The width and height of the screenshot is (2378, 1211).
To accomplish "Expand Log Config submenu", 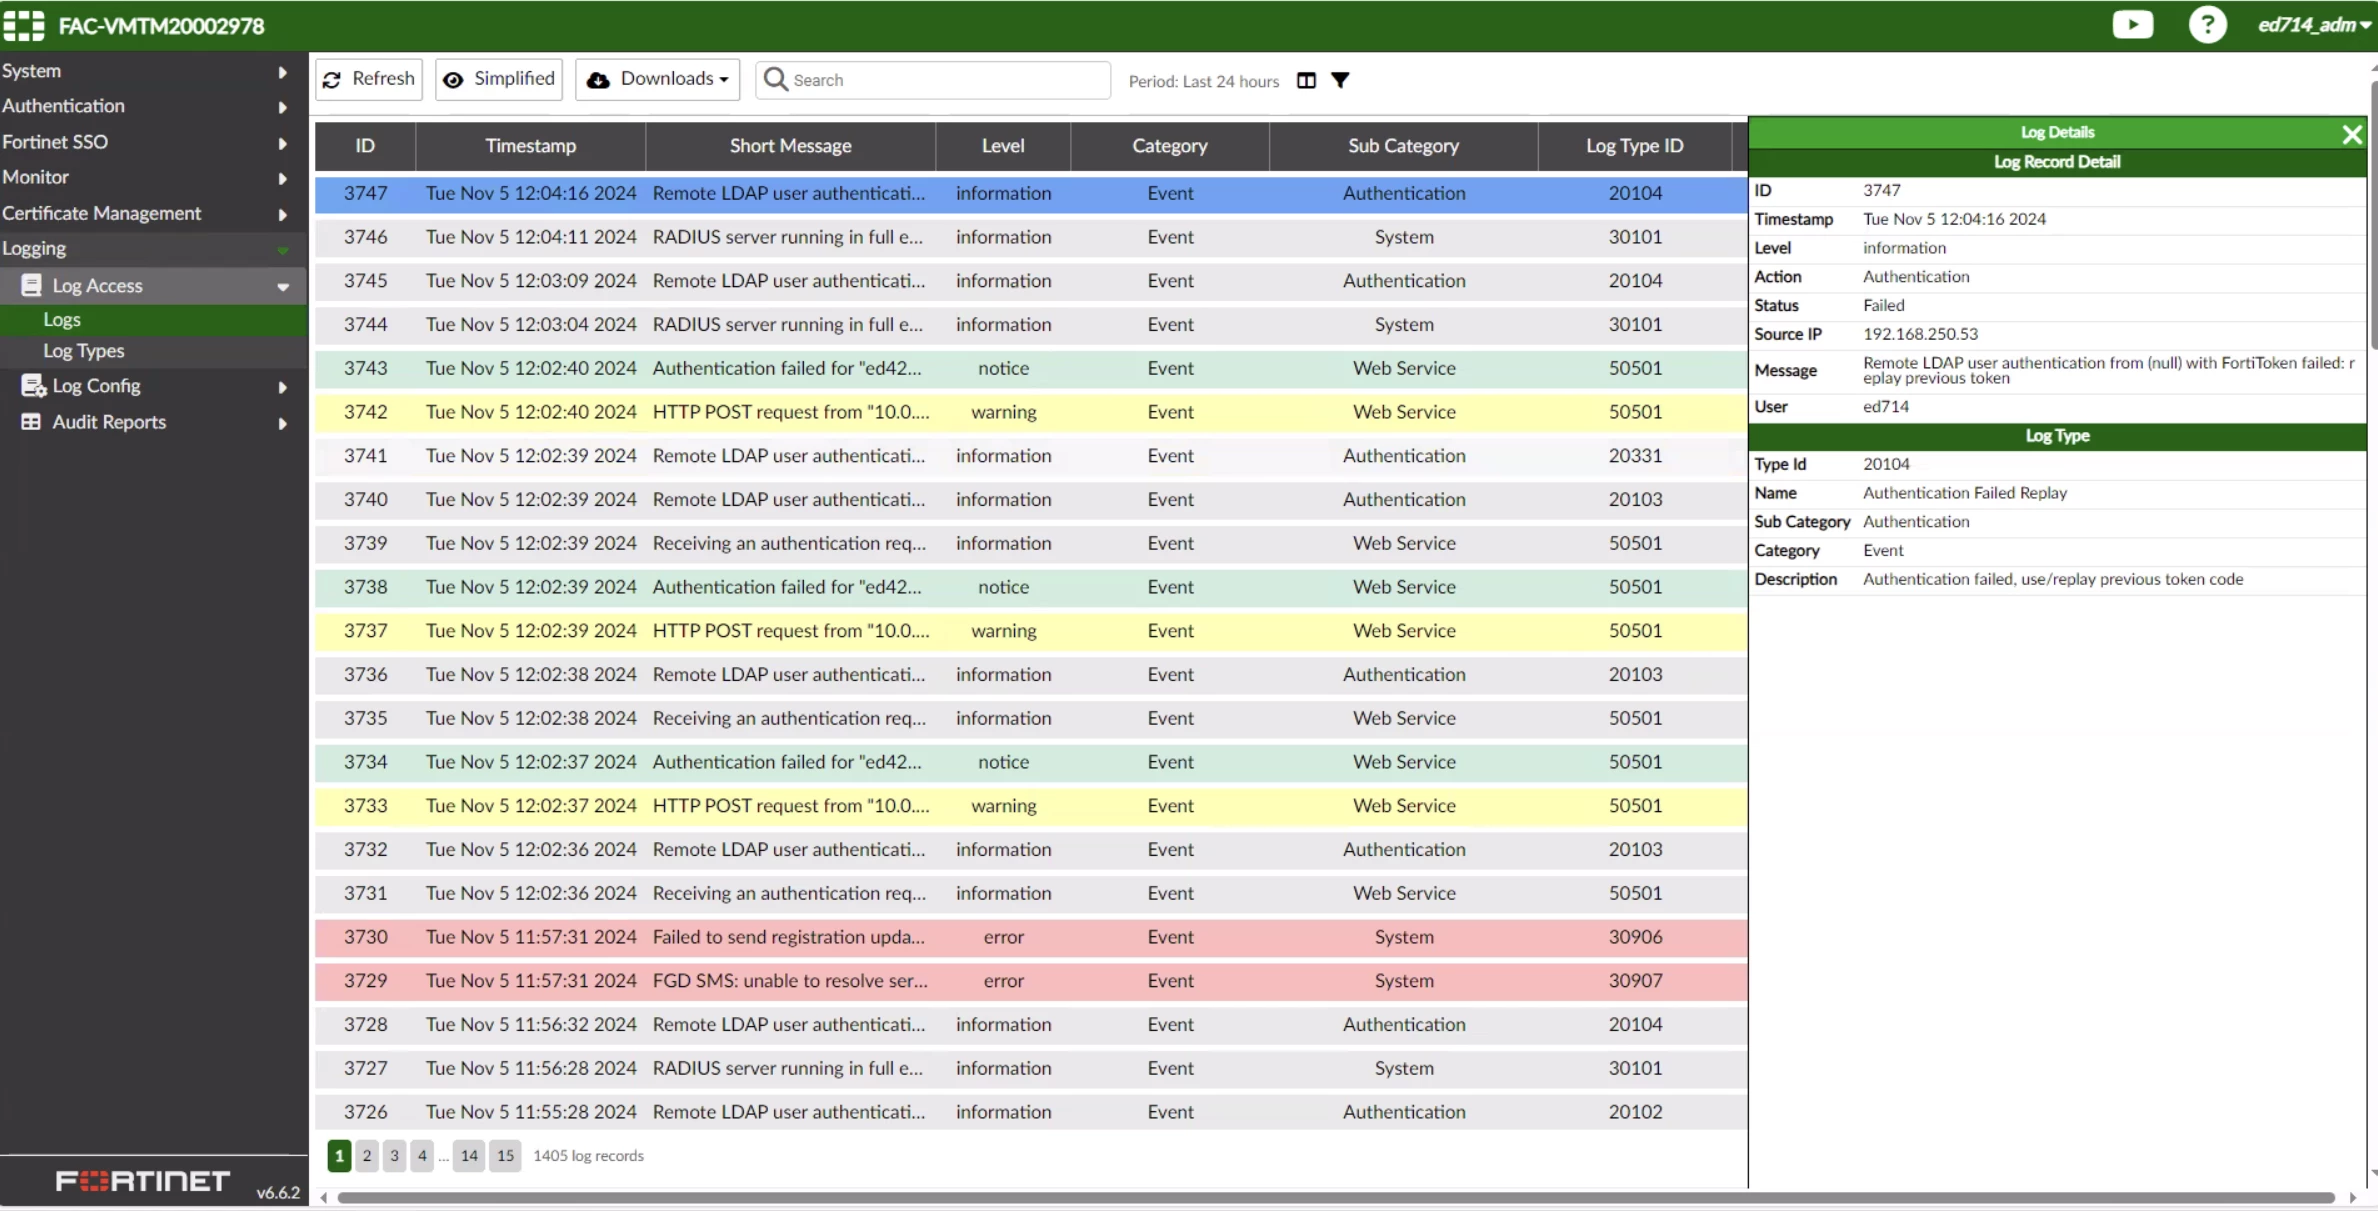I will pos(153,386).
